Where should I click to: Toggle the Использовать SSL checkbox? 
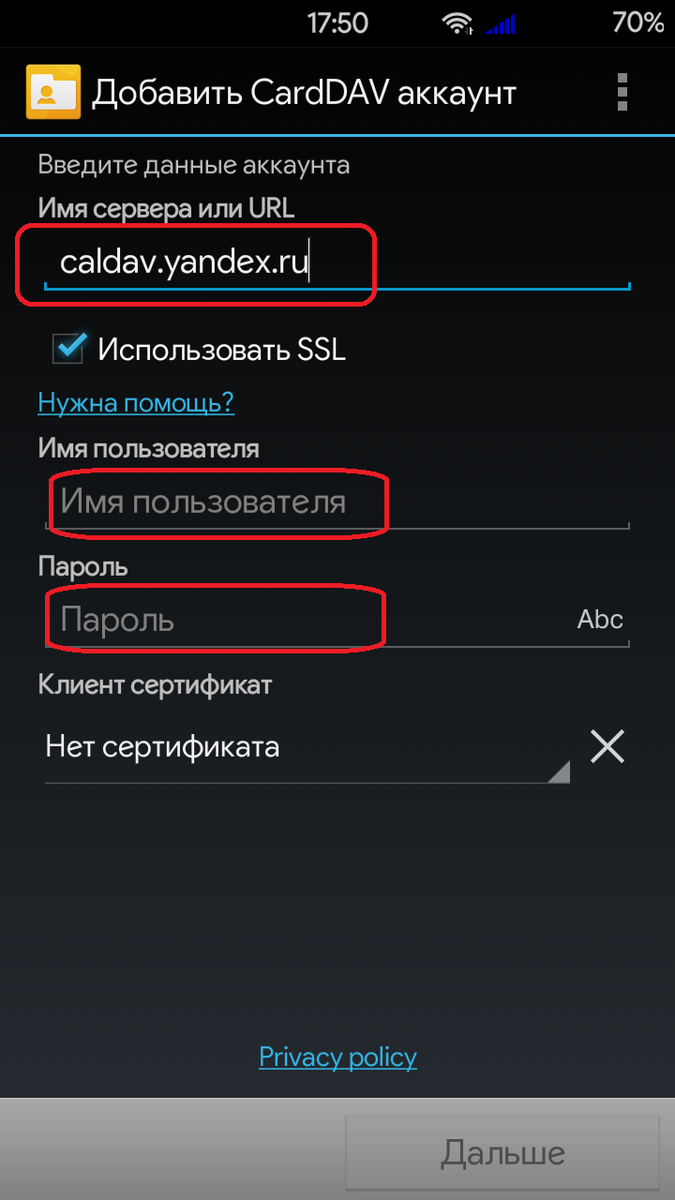[69, 348]
